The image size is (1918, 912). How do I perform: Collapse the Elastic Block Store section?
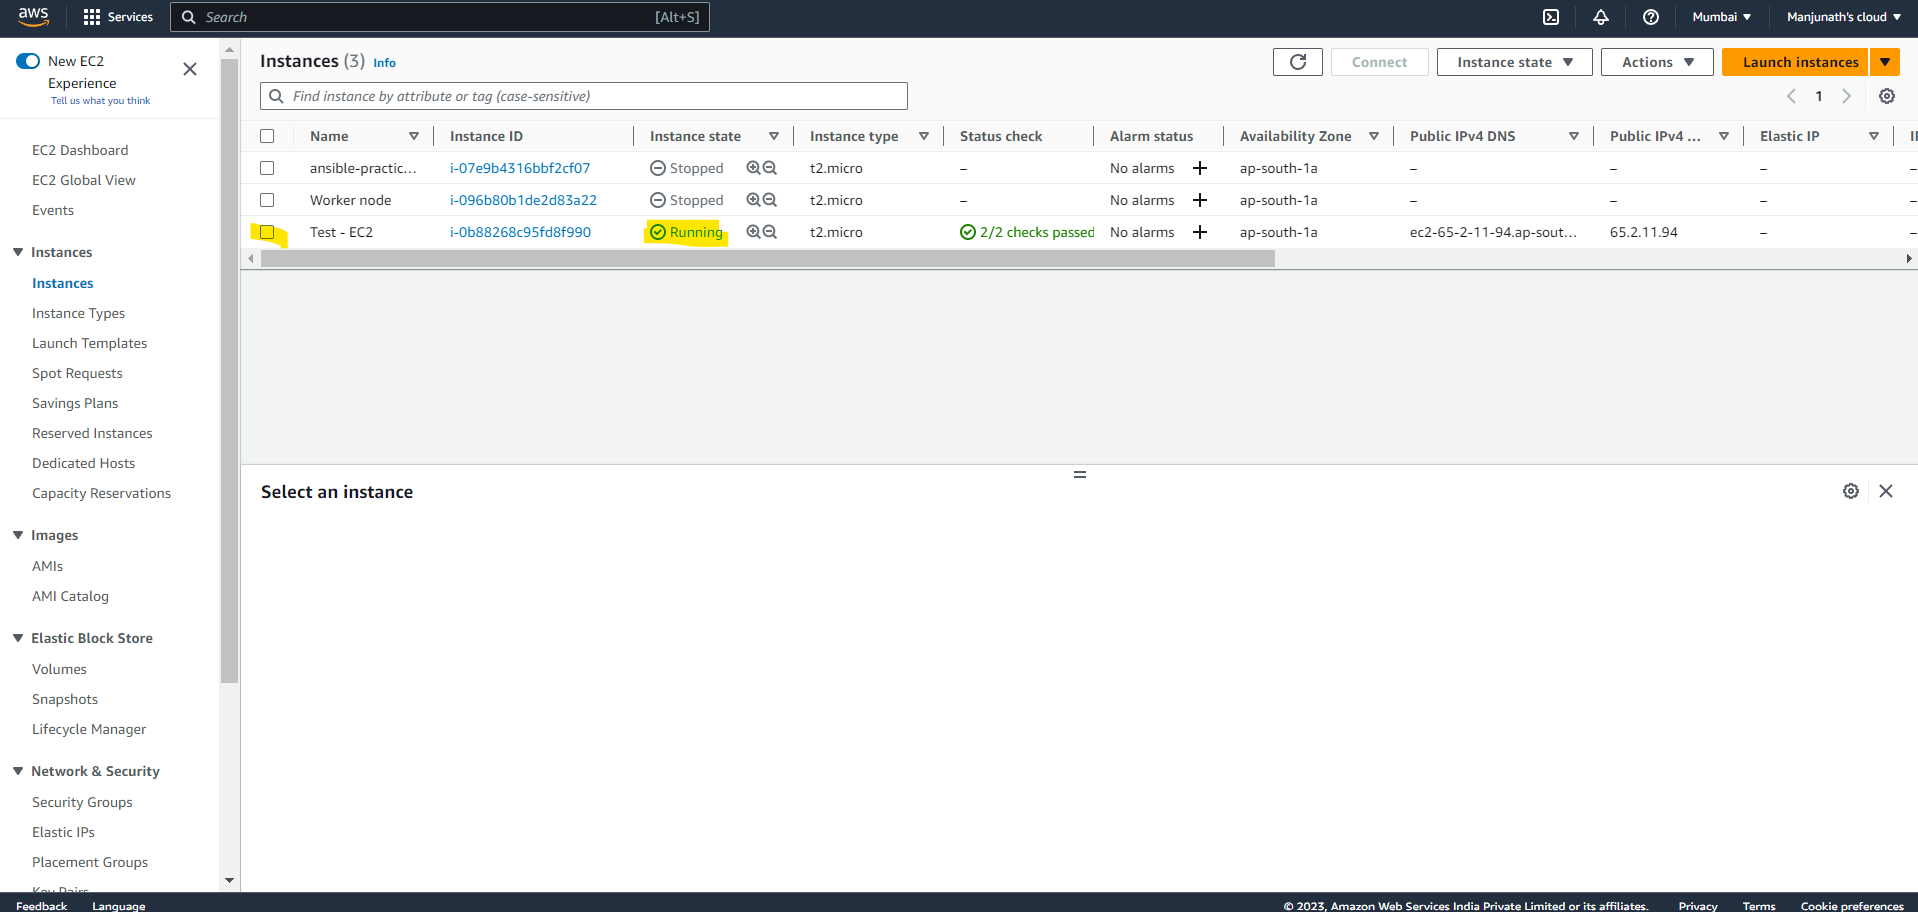(18, 638)
